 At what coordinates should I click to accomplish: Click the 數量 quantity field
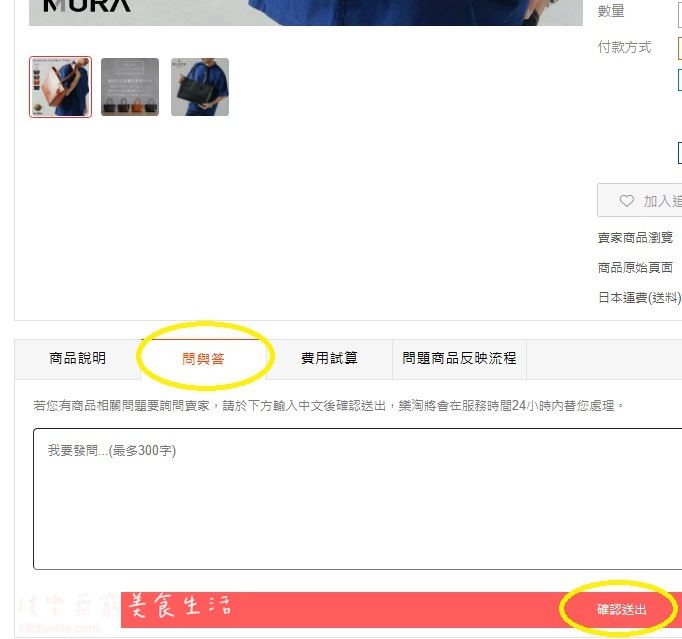coord(680,12)
